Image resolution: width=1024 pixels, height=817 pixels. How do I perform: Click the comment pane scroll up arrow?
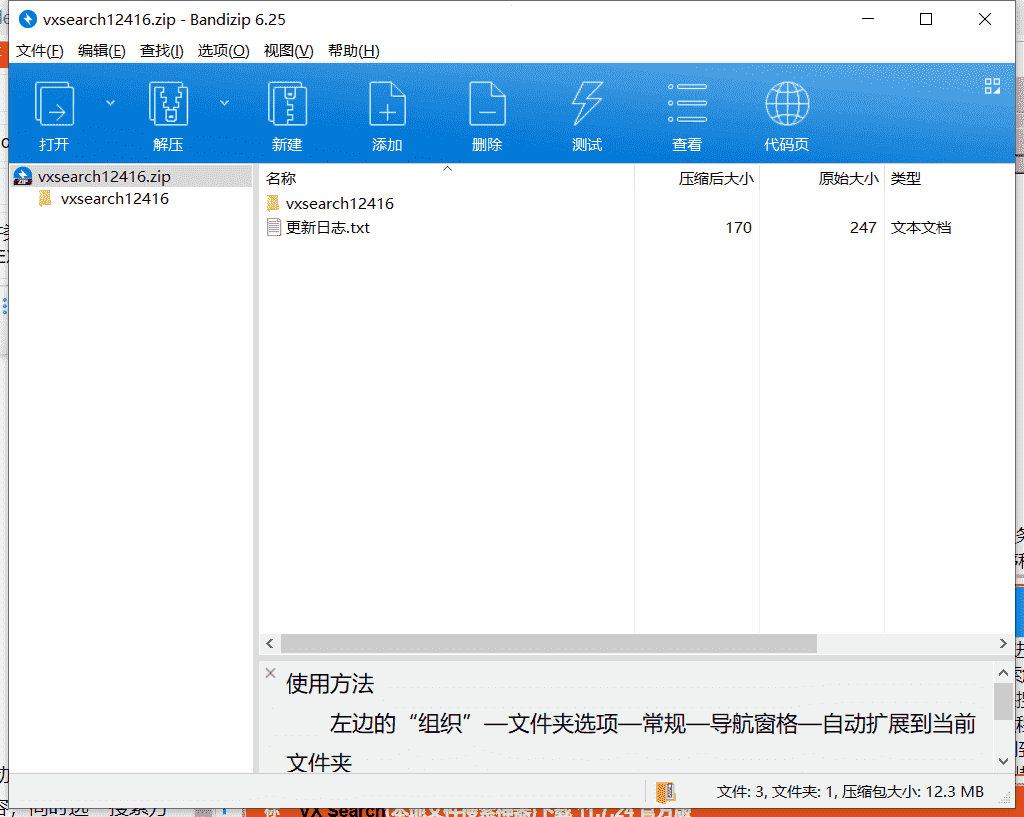click(1003, 672)
